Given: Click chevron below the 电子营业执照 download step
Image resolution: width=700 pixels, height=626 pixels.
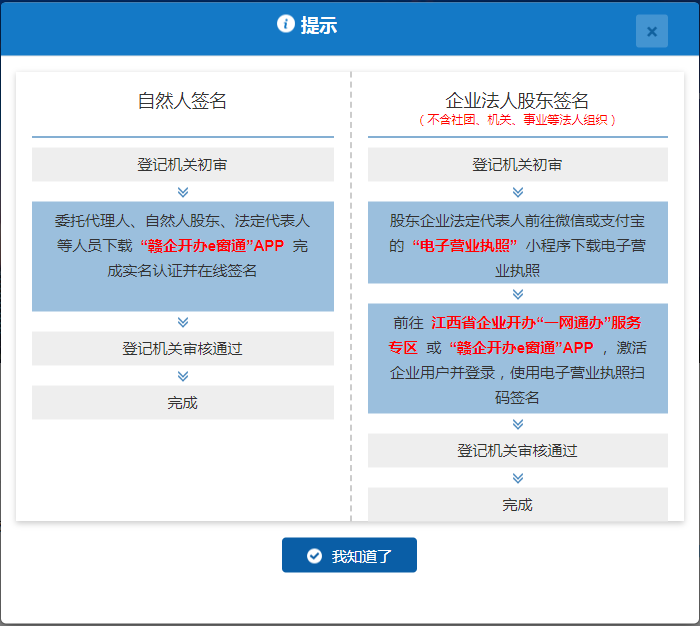Looking at the screenshot, I should tap(518, 294).
